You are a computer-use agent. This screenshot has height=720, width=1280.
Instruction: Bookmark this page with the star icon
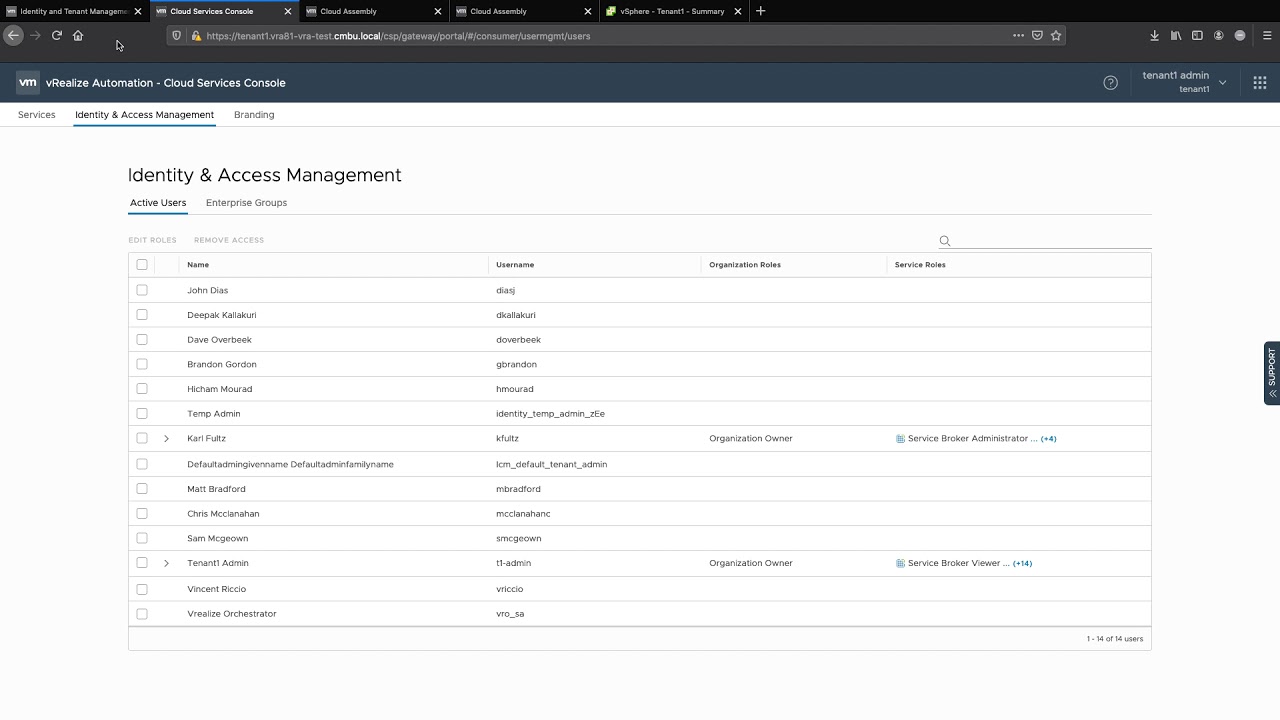click(x=1056, y=35)
